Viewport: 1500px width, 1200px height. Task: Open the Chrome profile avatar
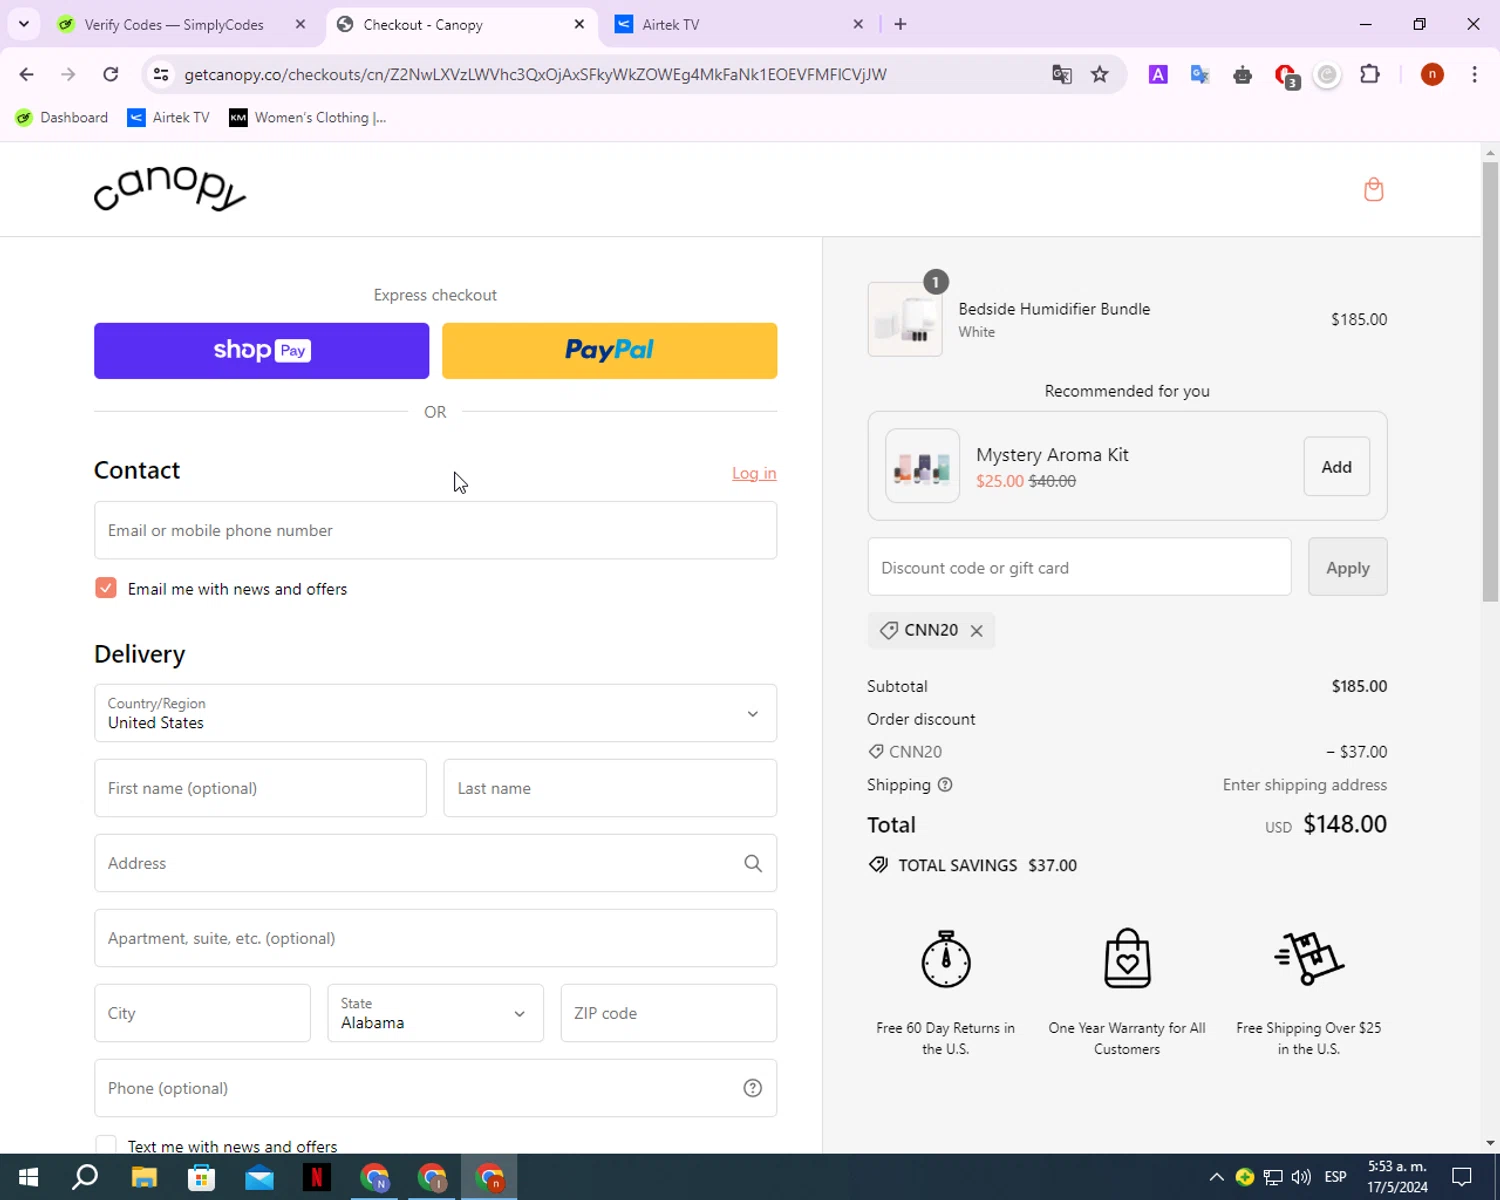tap(1432, 74)
